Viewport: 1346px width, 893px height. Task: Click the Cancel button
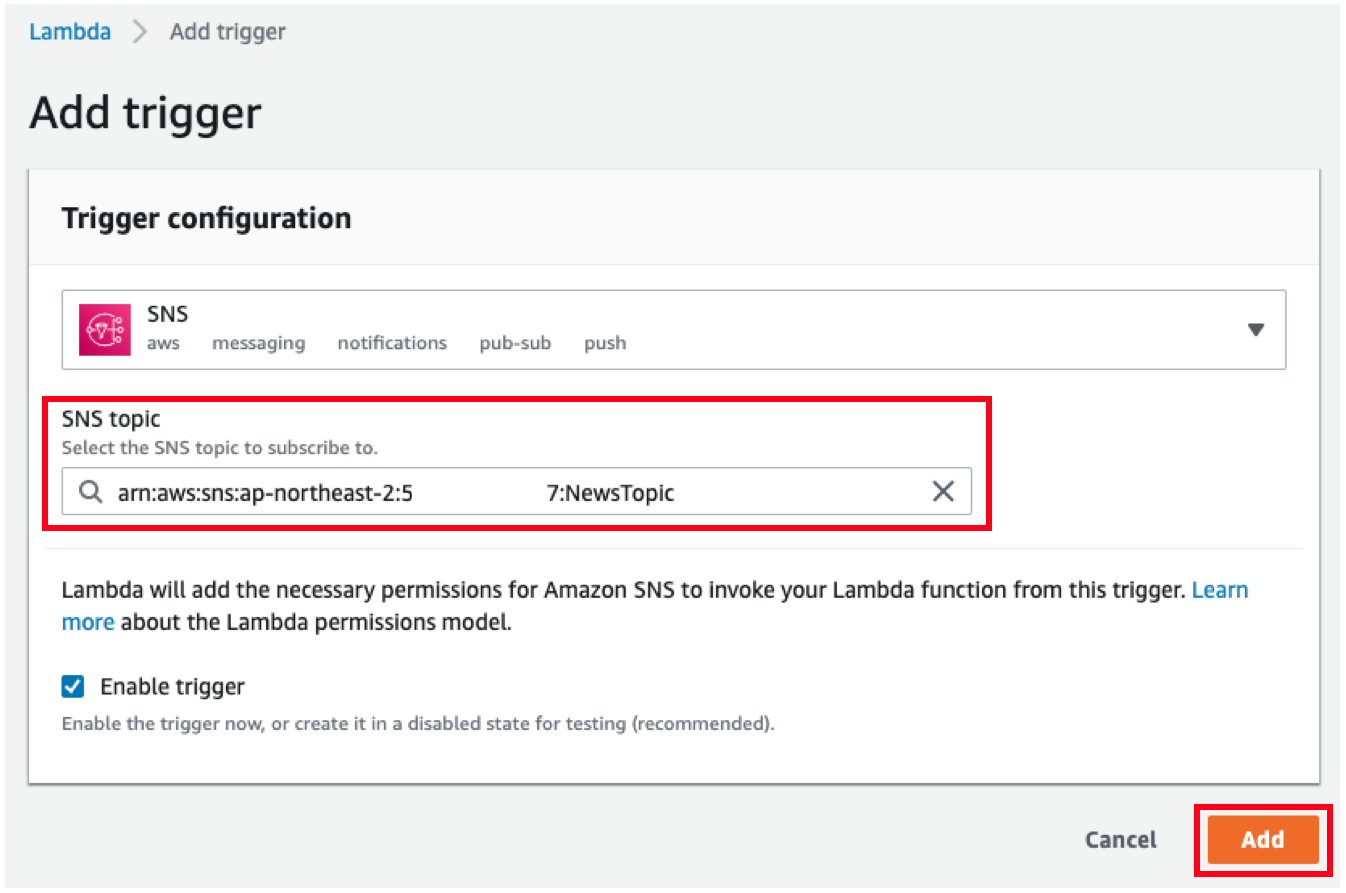tap(1121, 840)
